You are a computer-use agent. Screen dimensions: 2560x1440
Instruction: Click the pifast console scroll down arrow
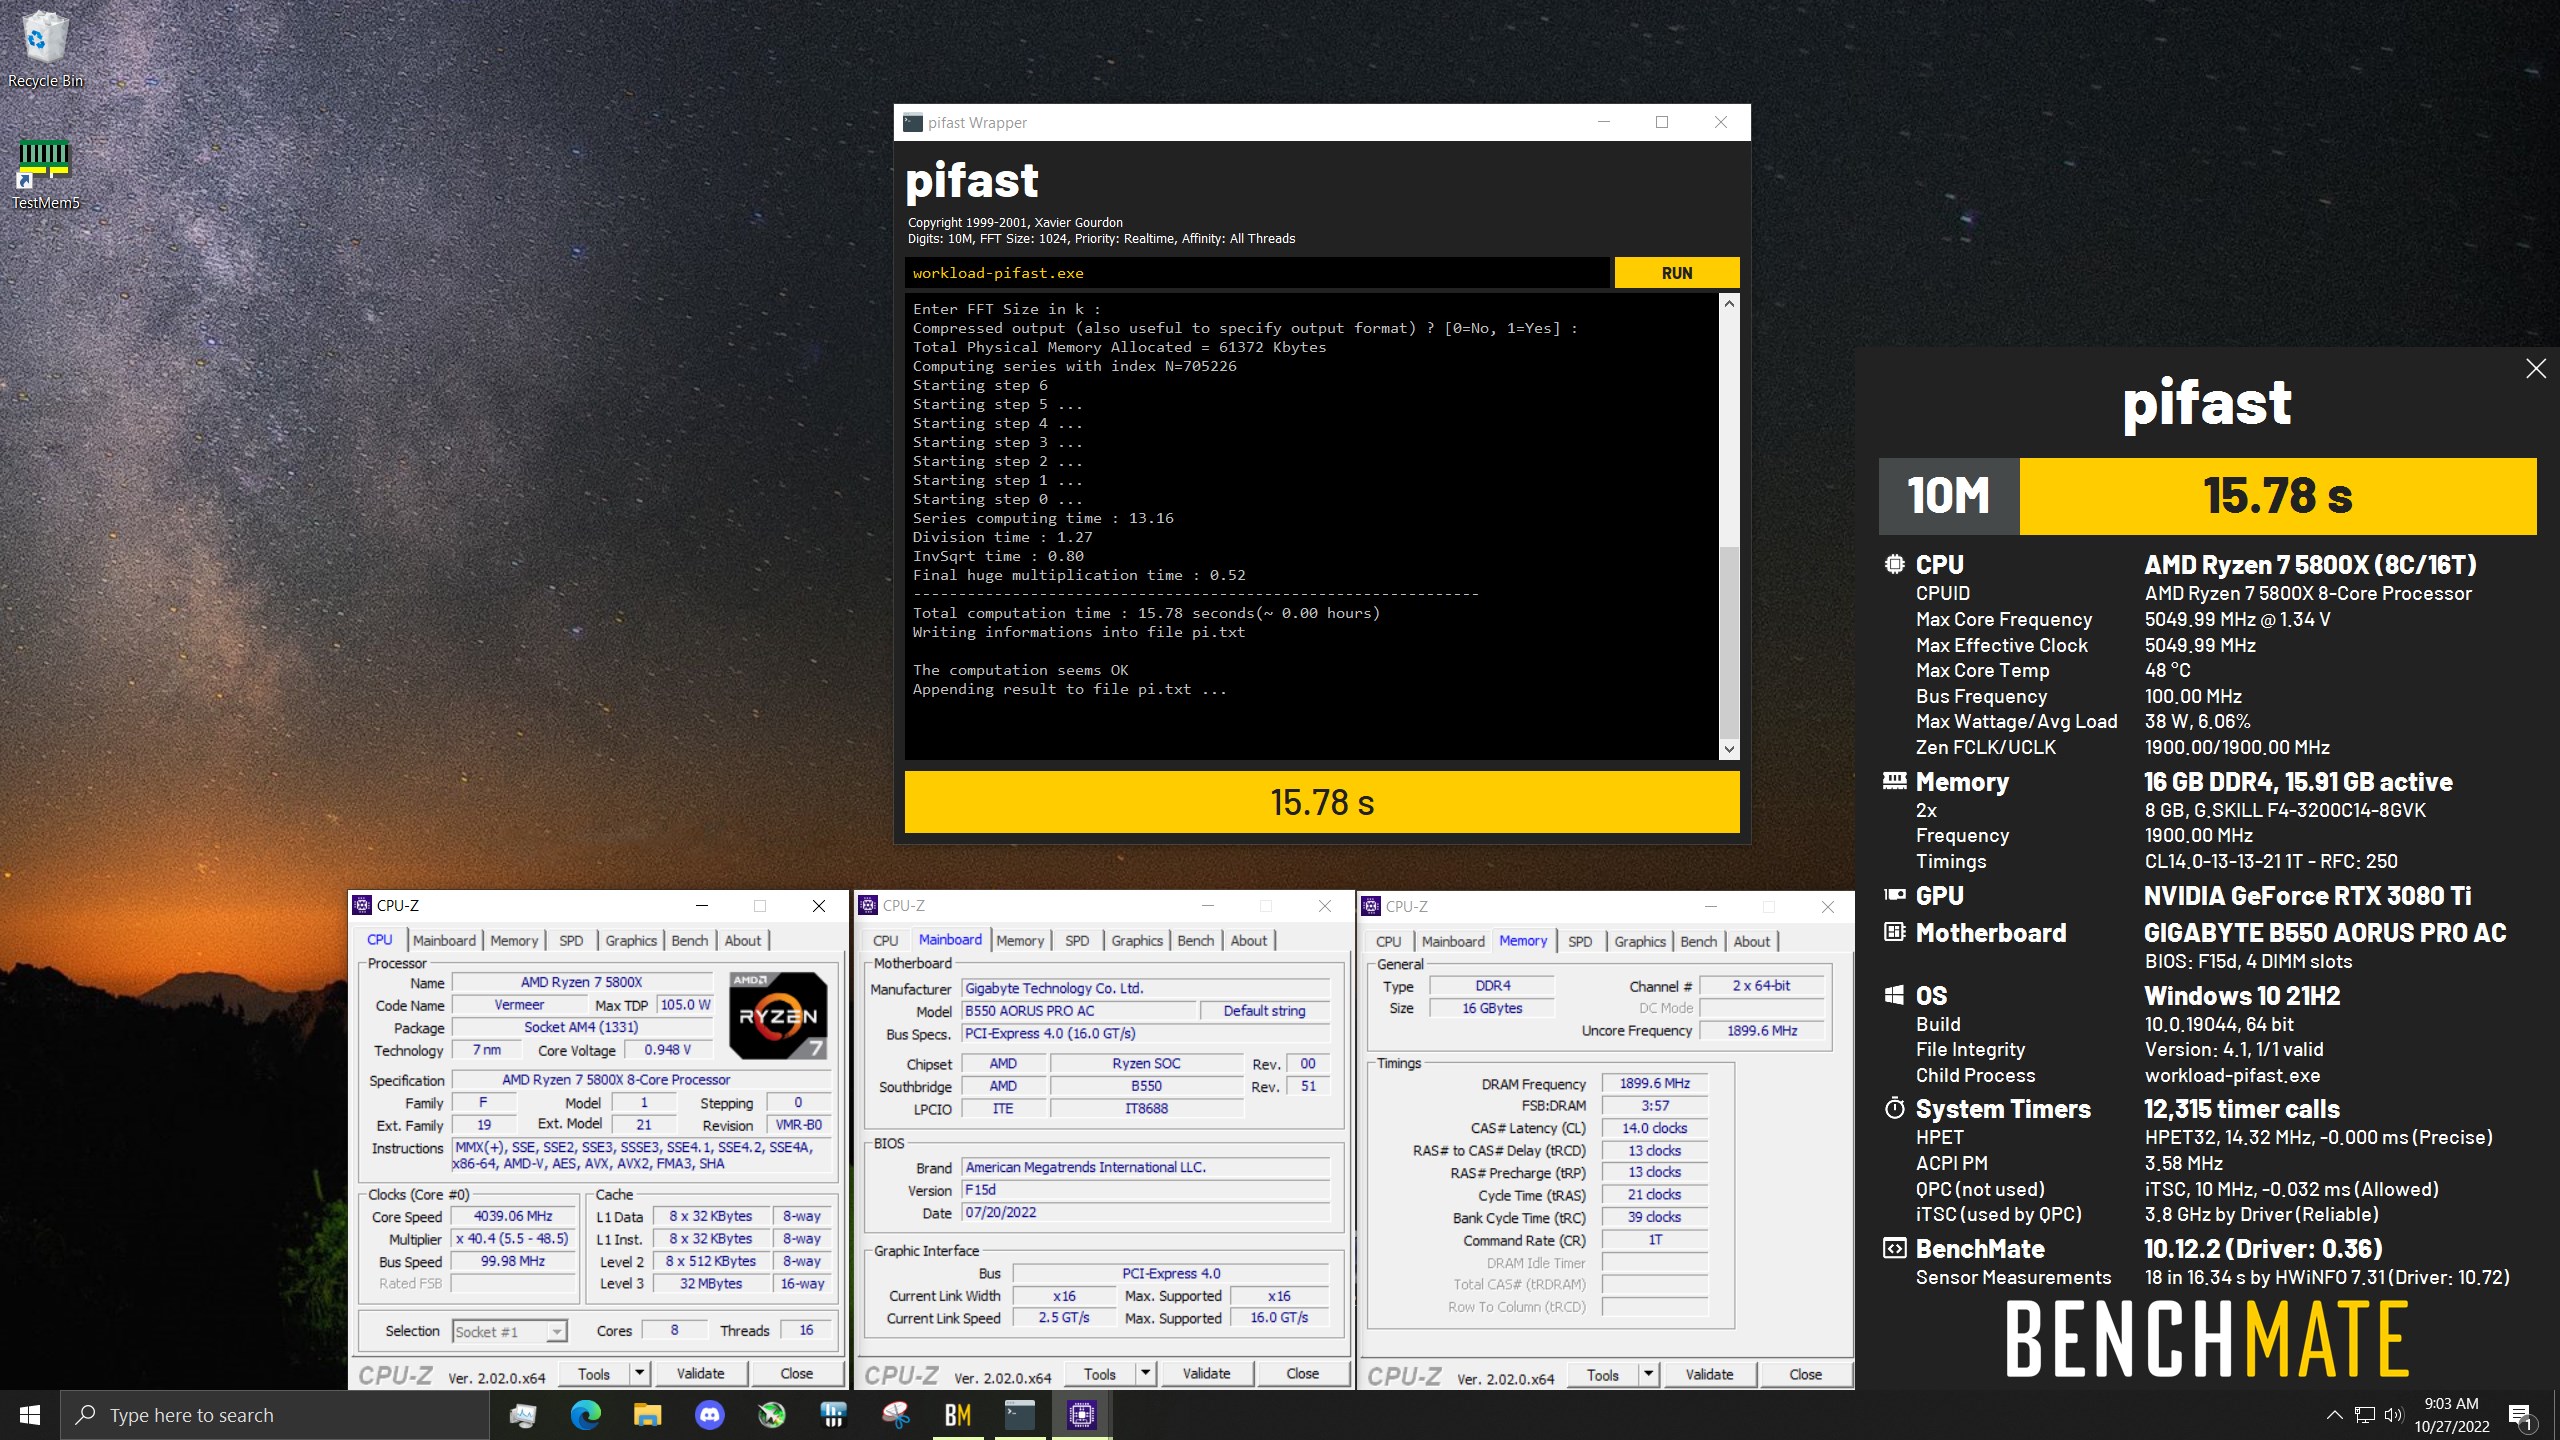coord(1729,749)
